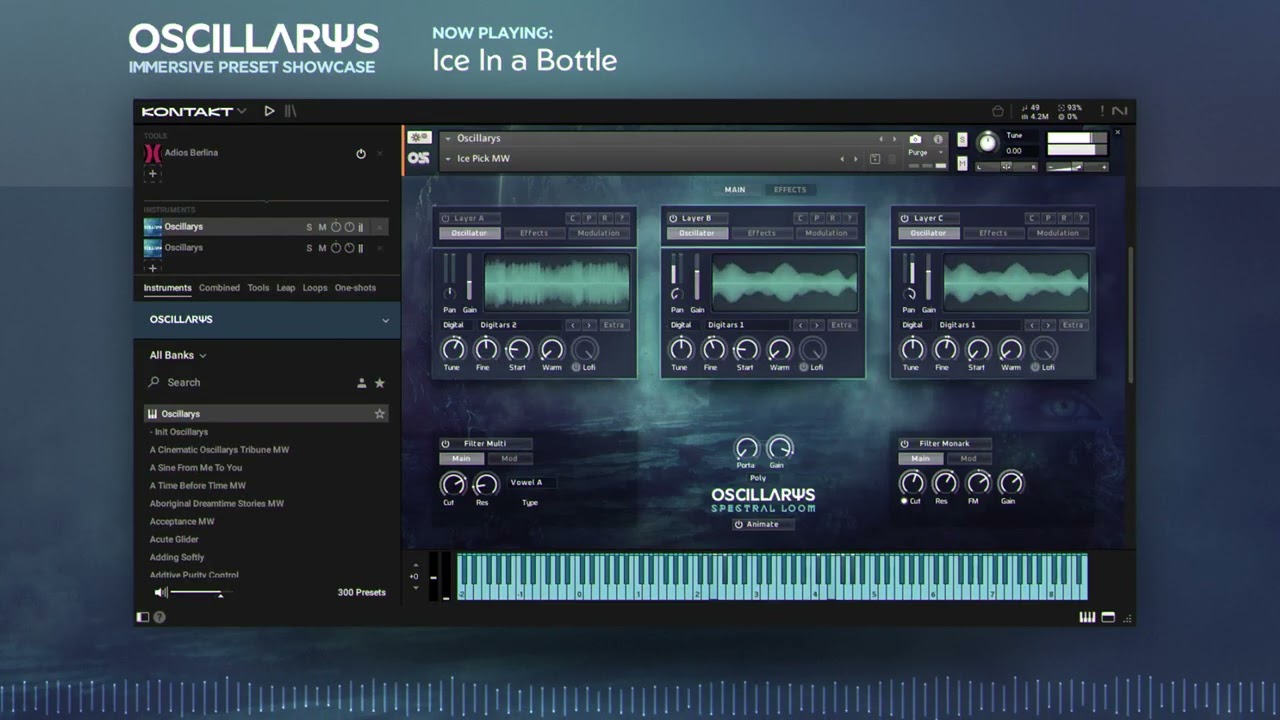Select the Instruments browser tab
The height and width of the screenshot is (720, 1280).
pyautogui.click(x=167, y=288)
